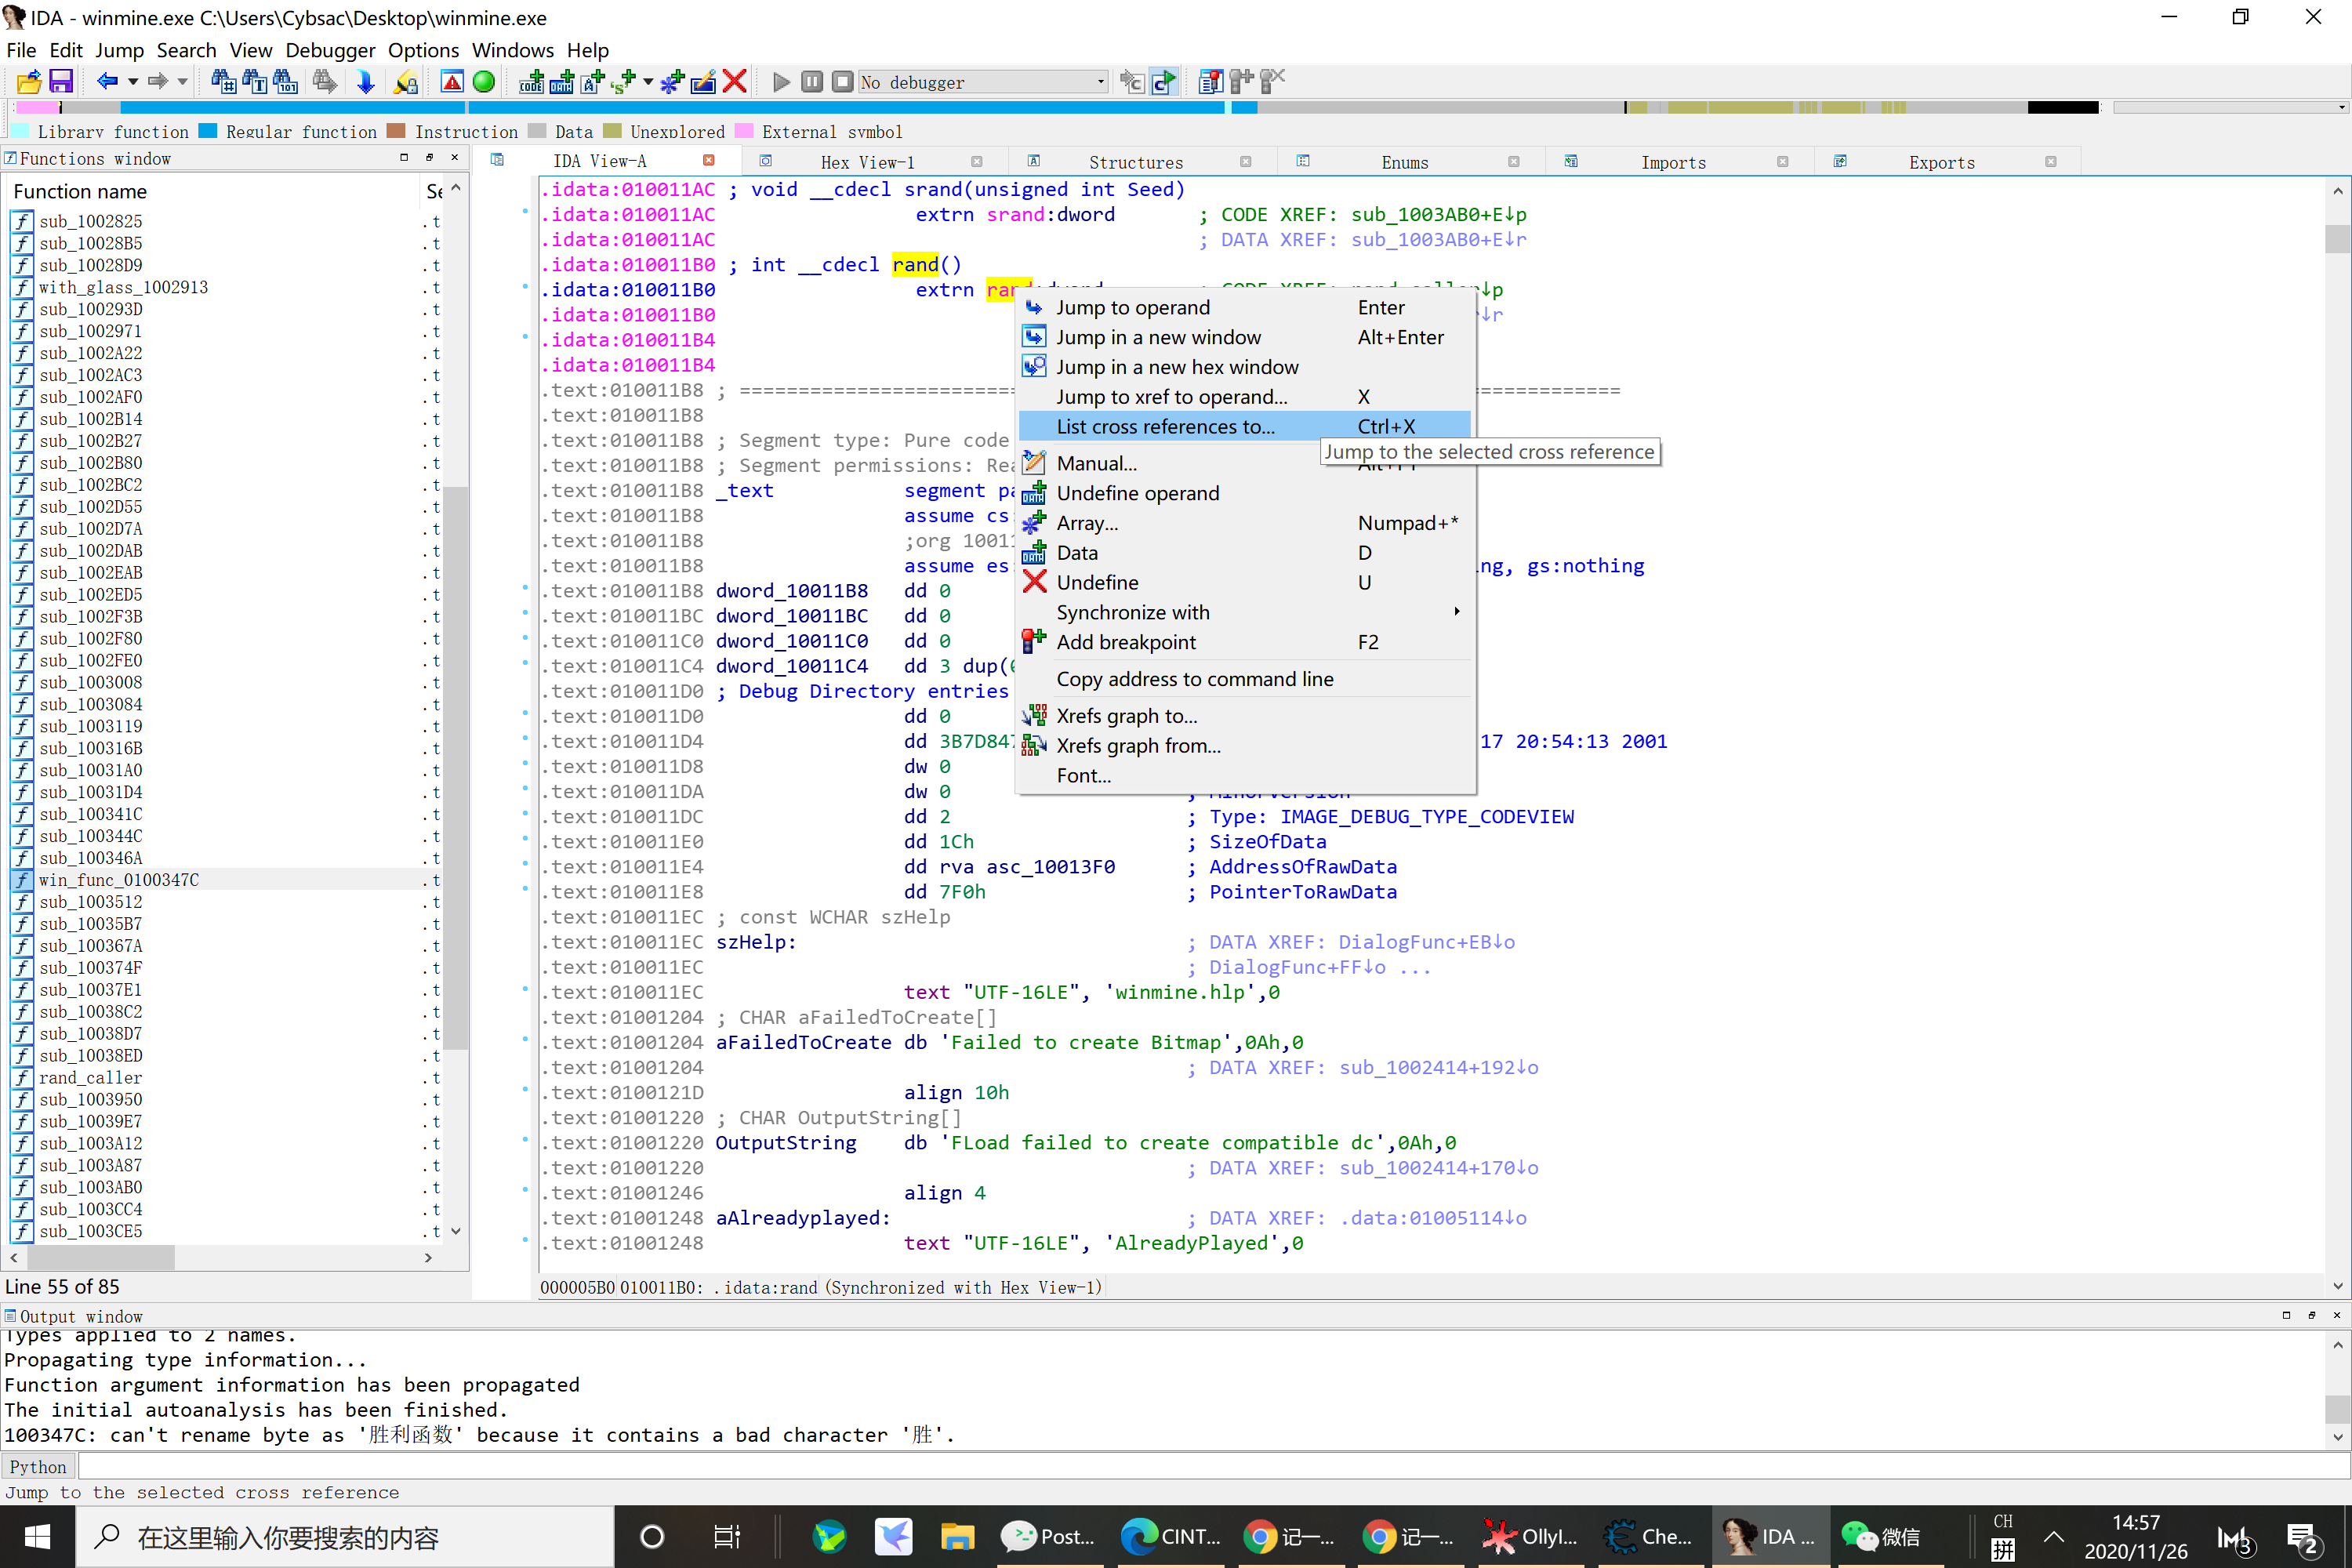The height and width of the screenshot is (1568, 2352).
Task: Expand the Synchronize with submenu
Action: (x=1245, y=612)
